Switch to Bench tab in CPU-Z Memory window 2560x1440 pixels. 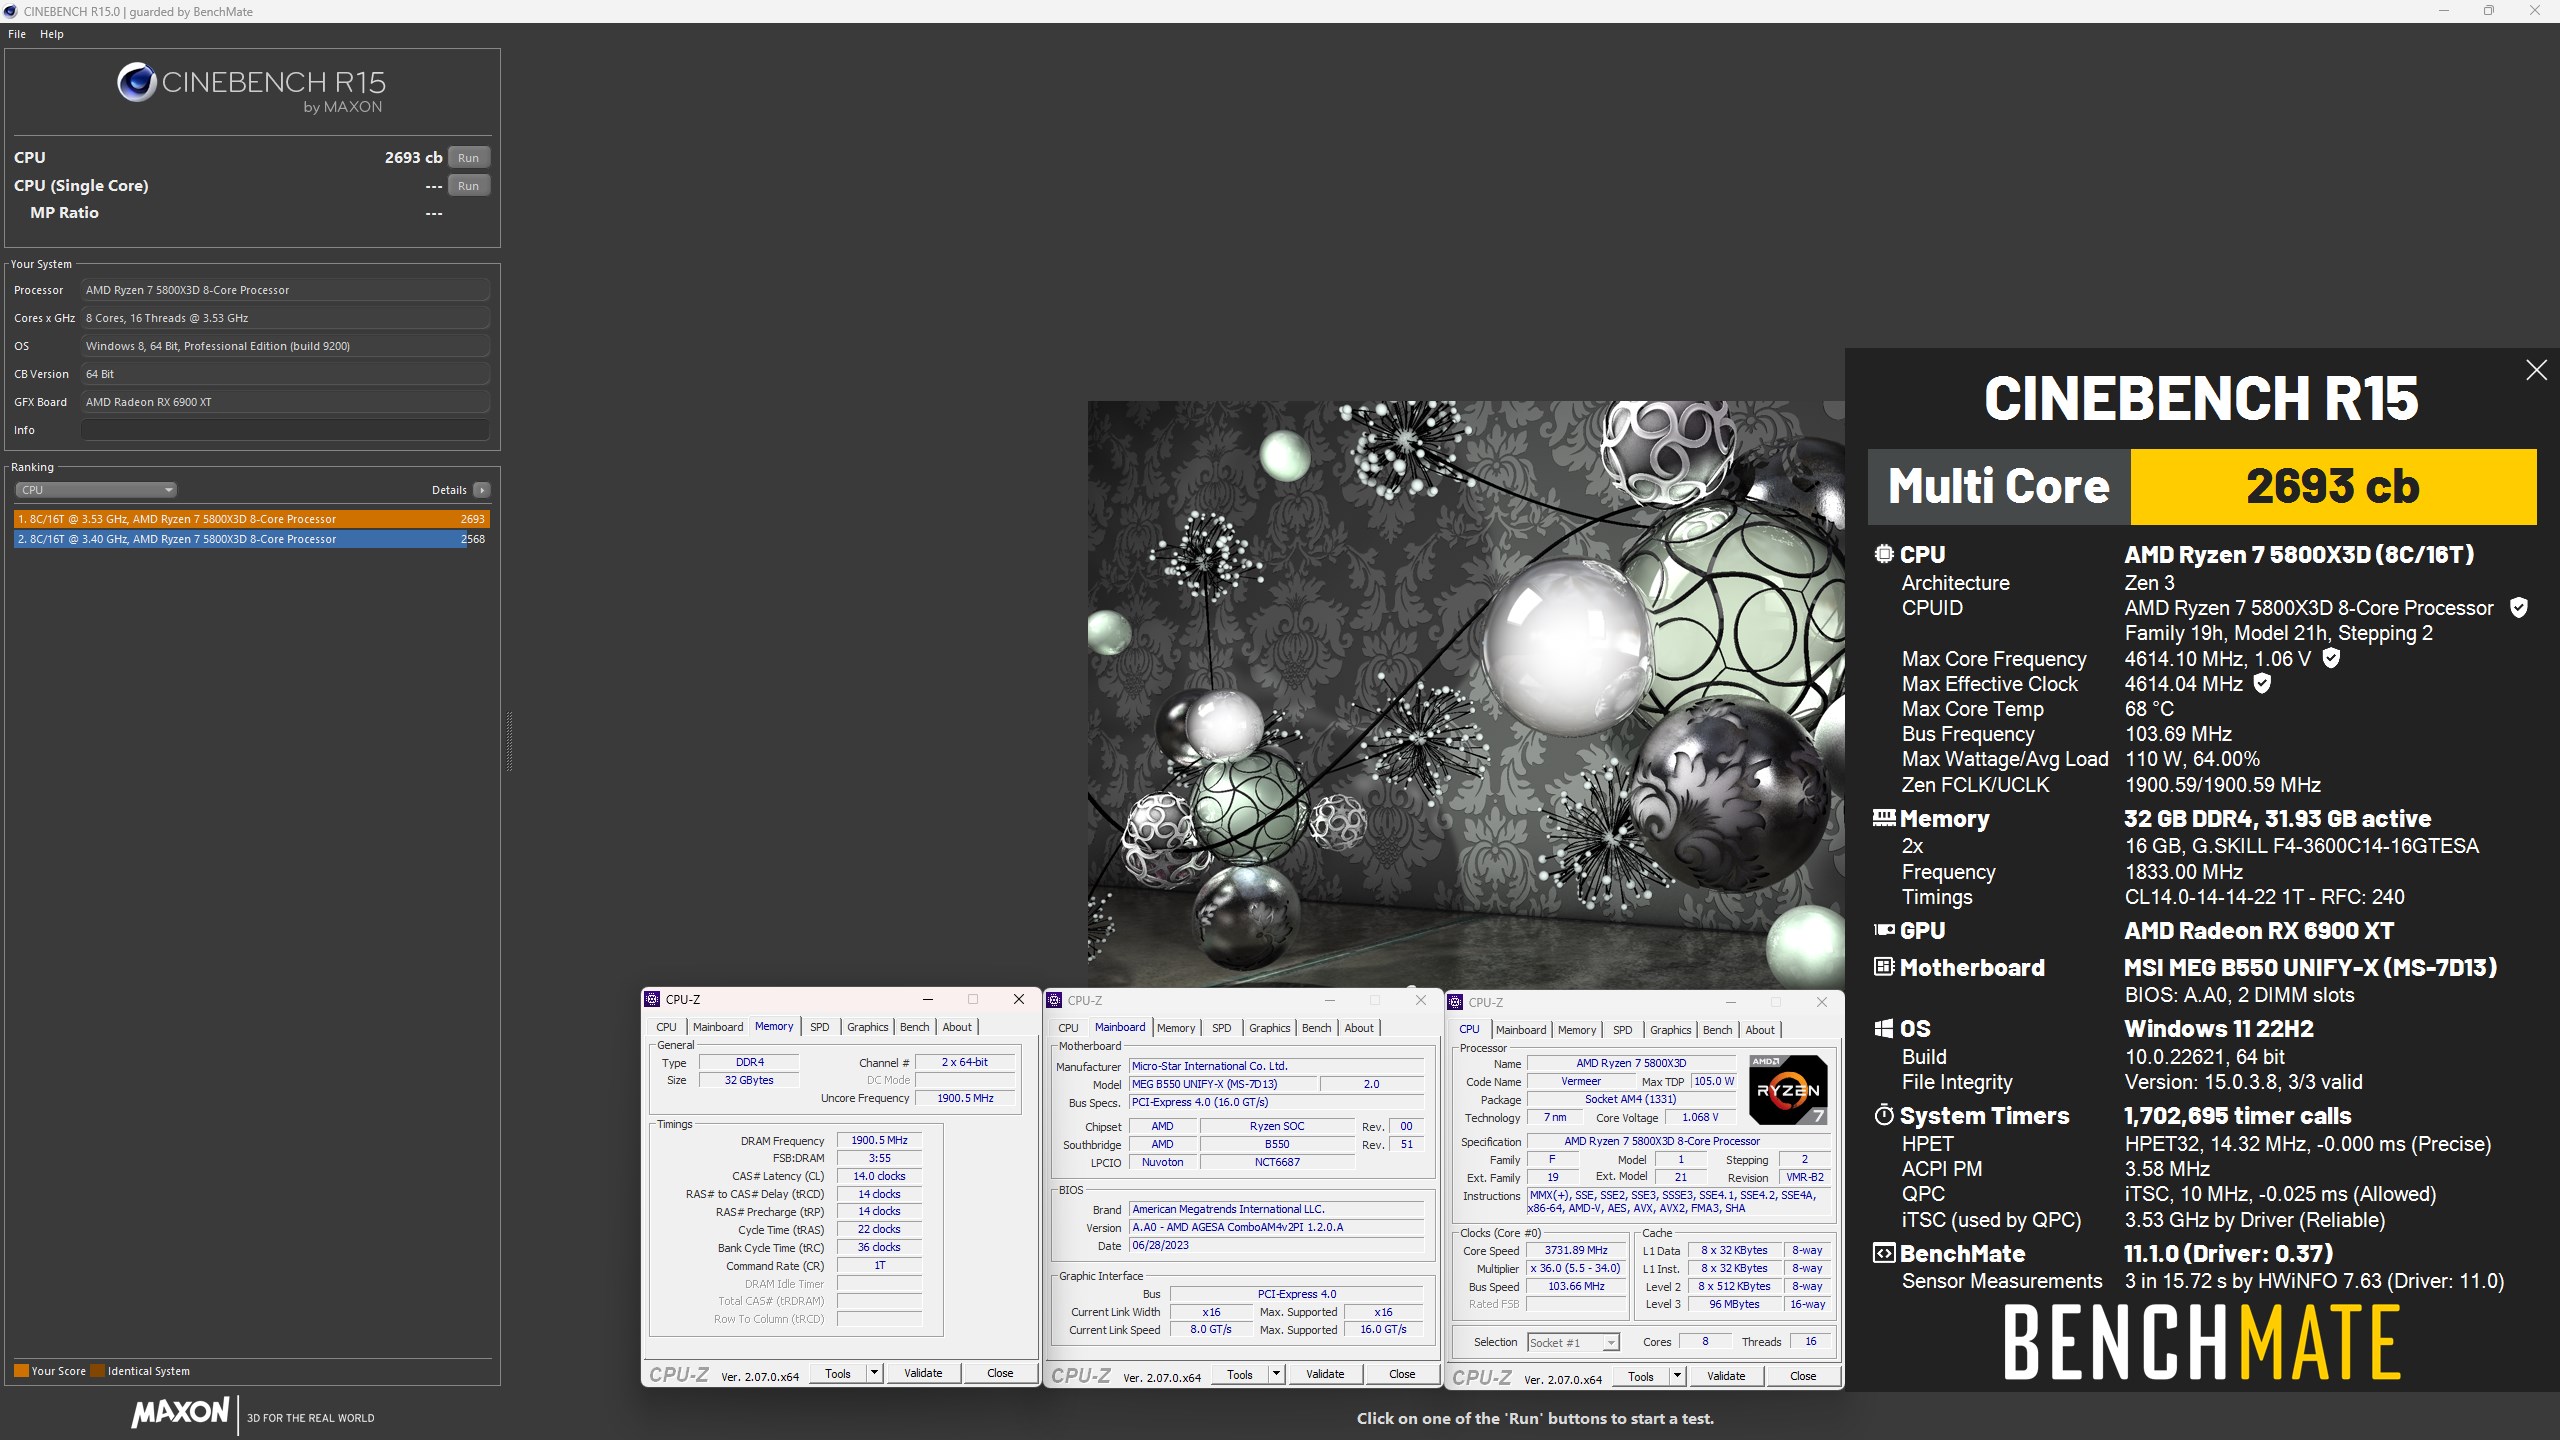(914, 1027)
